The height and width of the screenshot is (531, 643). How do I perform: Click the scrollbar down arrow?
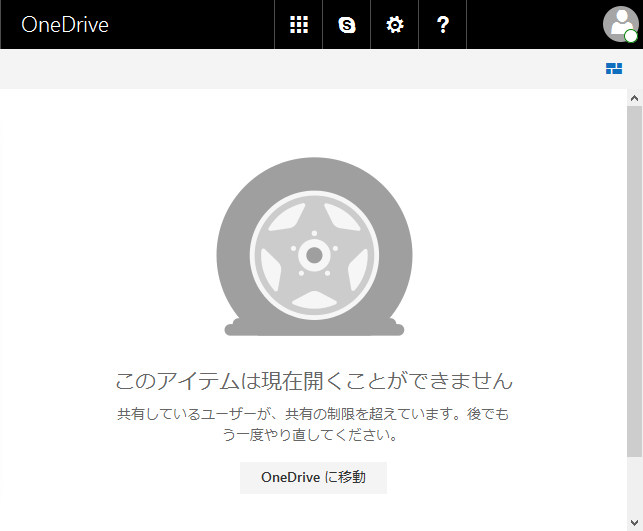tap(634, 522)
